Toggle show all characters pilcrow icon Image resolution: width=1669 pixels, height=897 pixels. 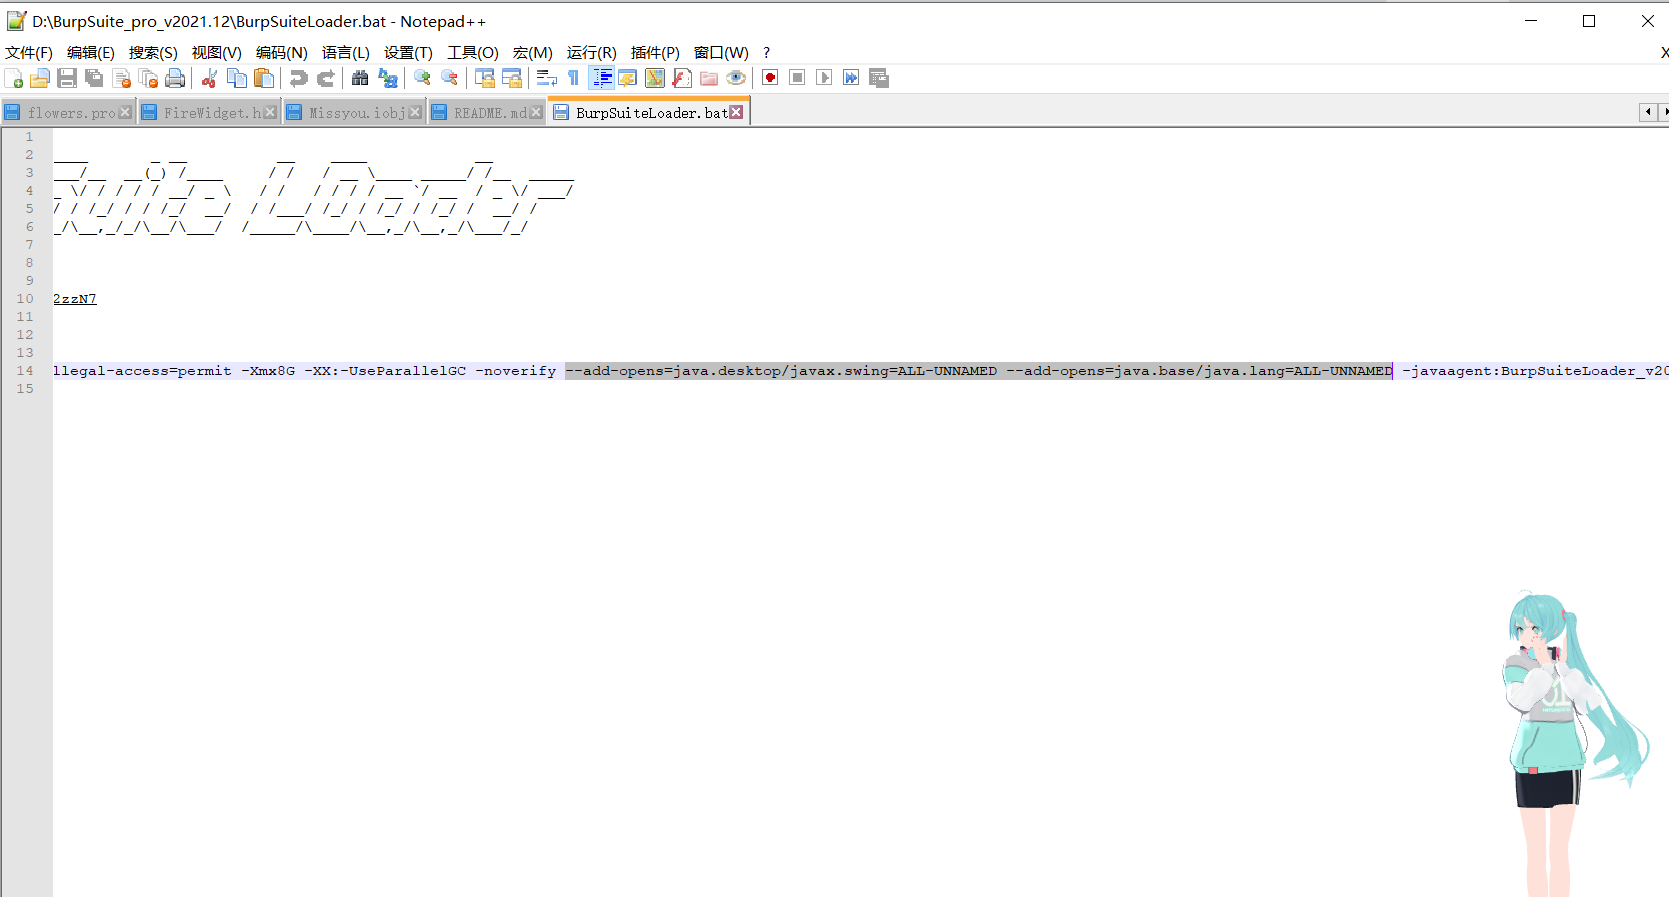click(573, 78)
